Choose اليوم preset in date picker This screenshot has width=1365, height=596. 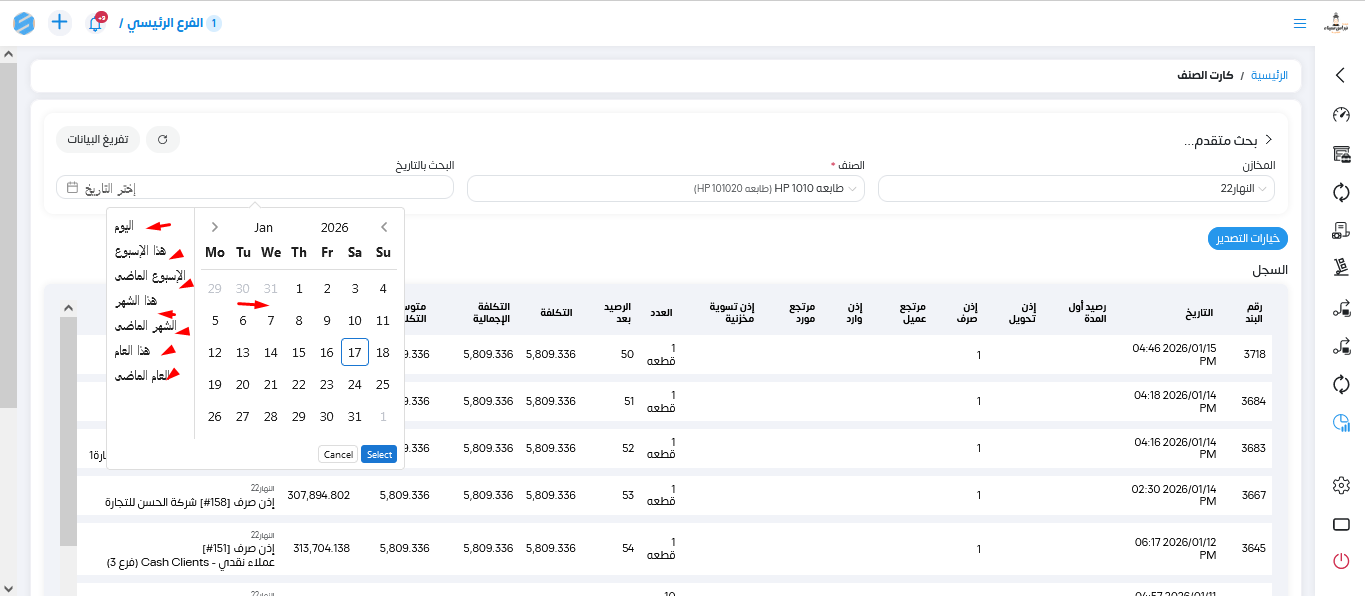click(x=124, y=226)
